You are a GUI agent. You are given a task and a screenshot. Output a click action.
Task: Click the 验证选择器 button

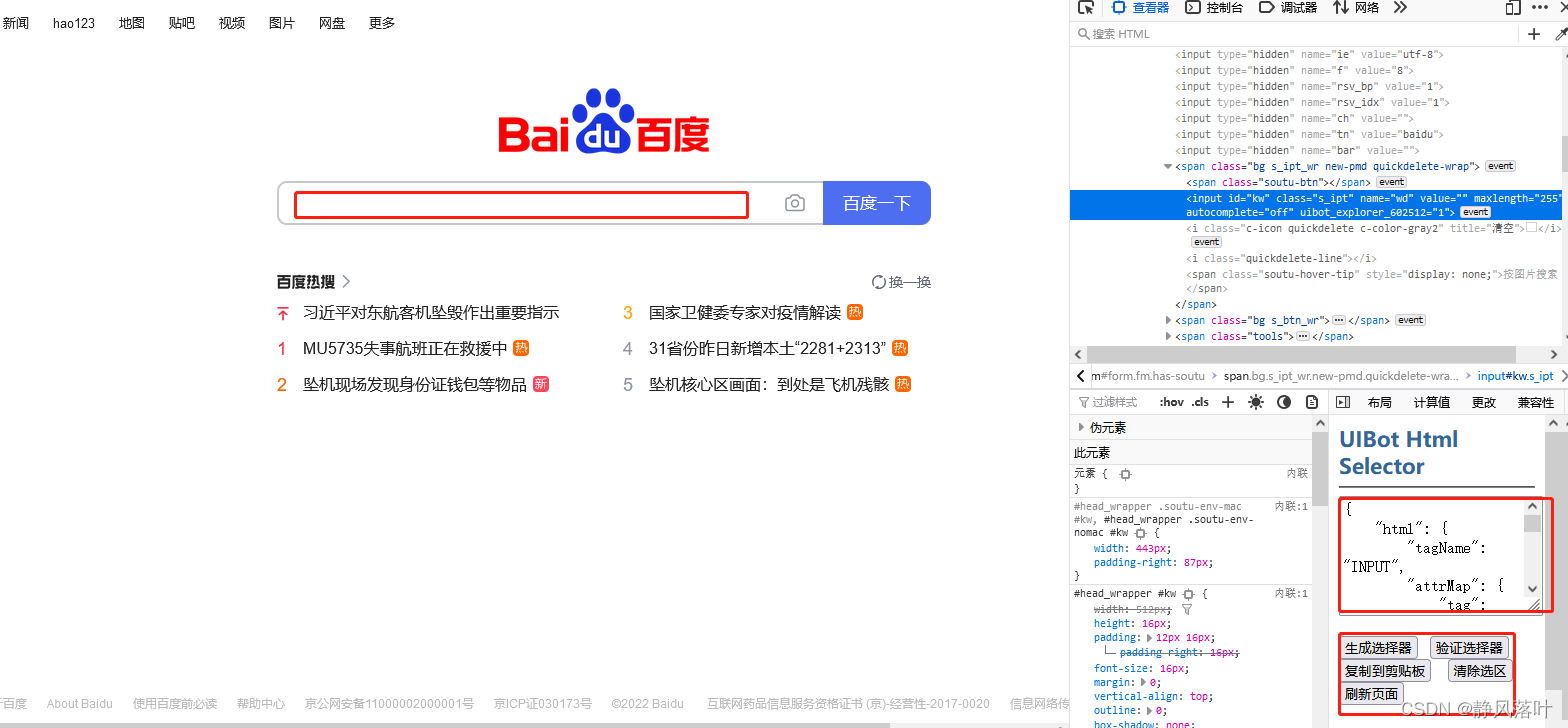tap(1469, 648)
